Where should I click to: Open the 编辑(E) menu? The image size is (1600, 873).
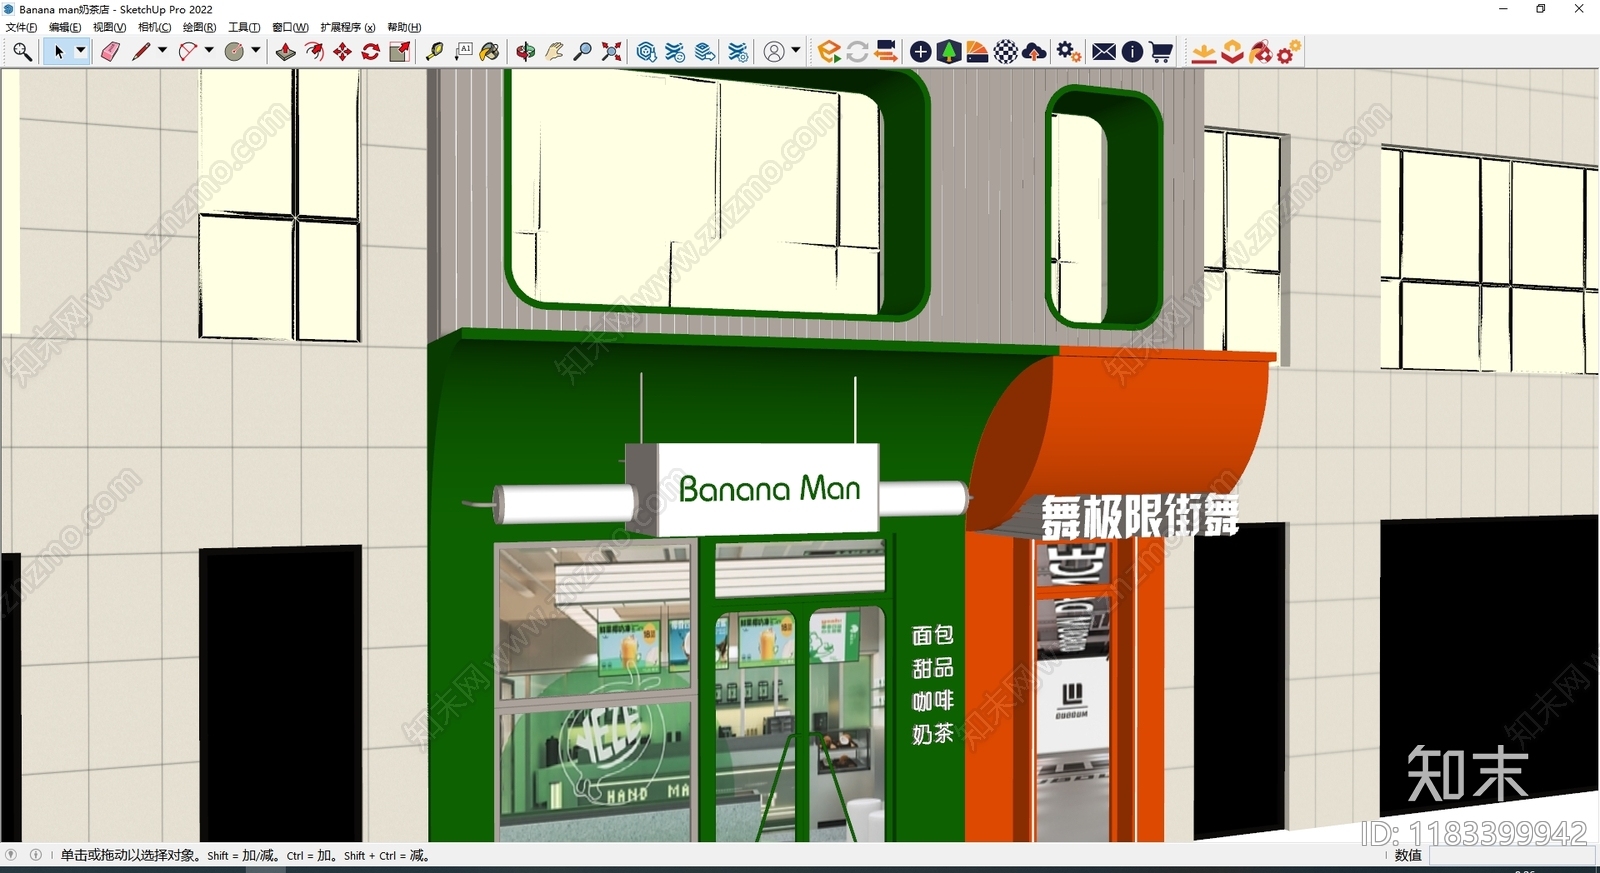[x=65, y=27]
